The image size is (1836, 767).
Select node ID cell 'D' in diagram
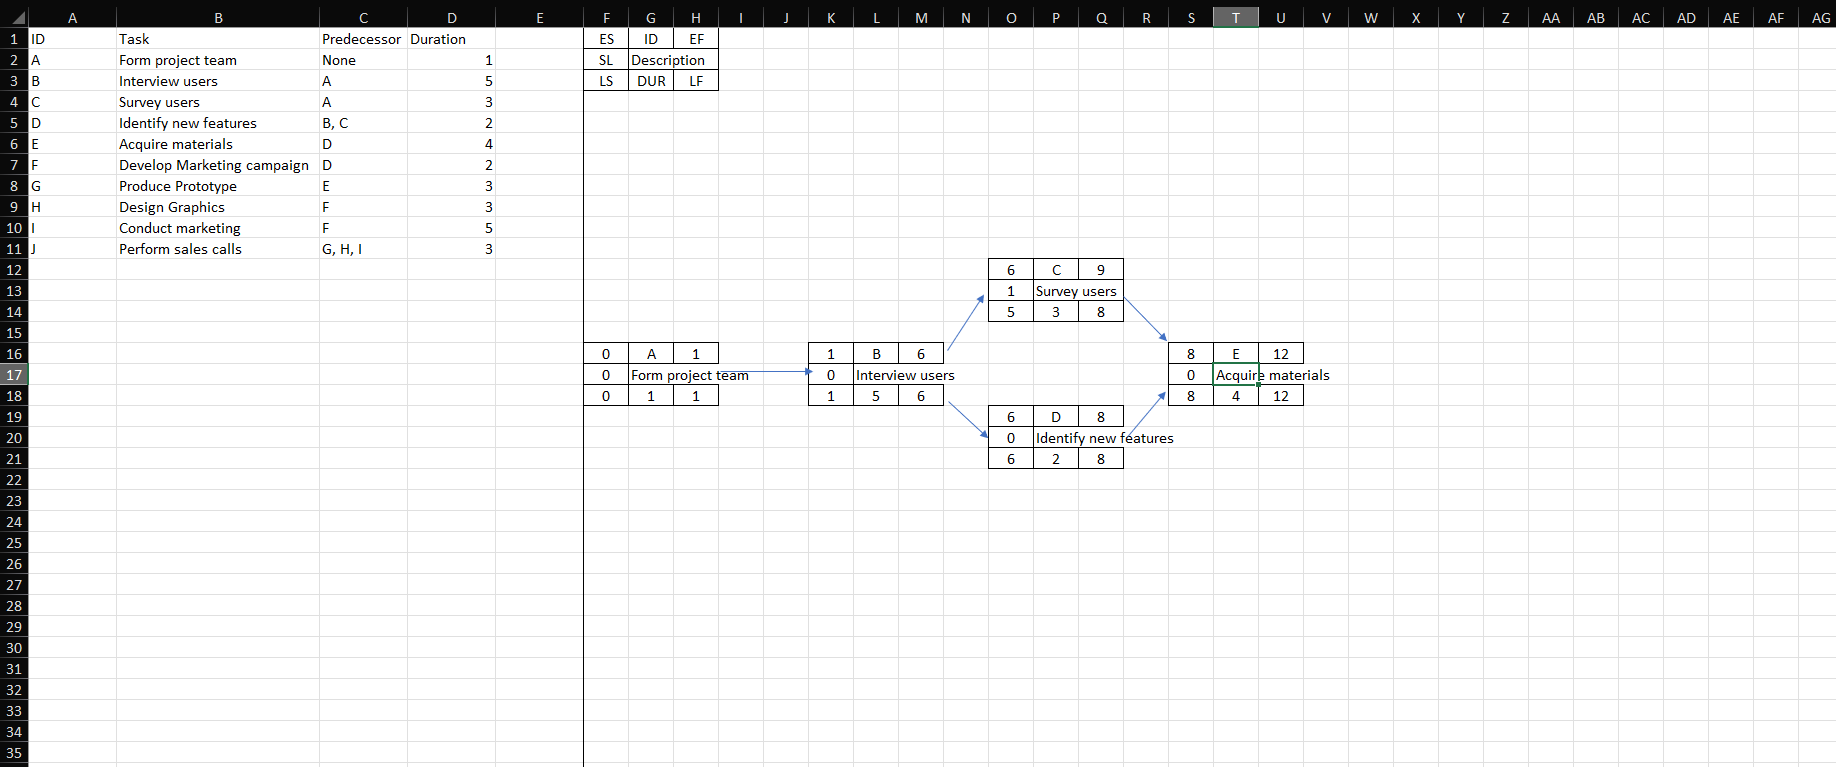coord(1056,417)
